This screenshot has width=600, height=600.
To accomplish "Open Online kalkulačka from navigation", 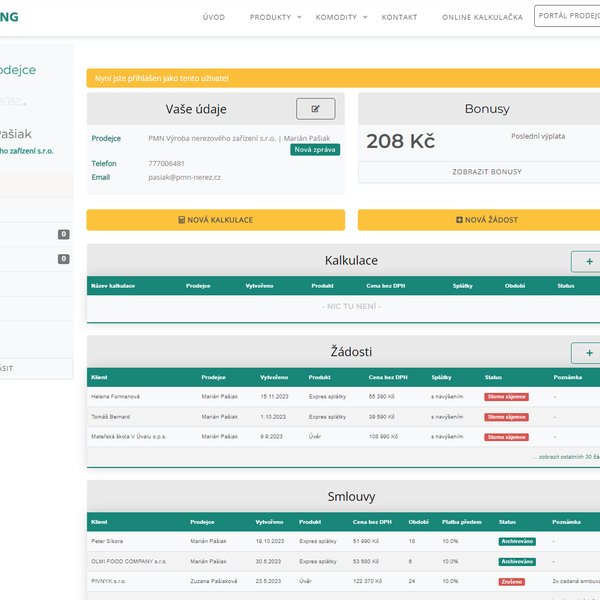I will tap(482, 17).
